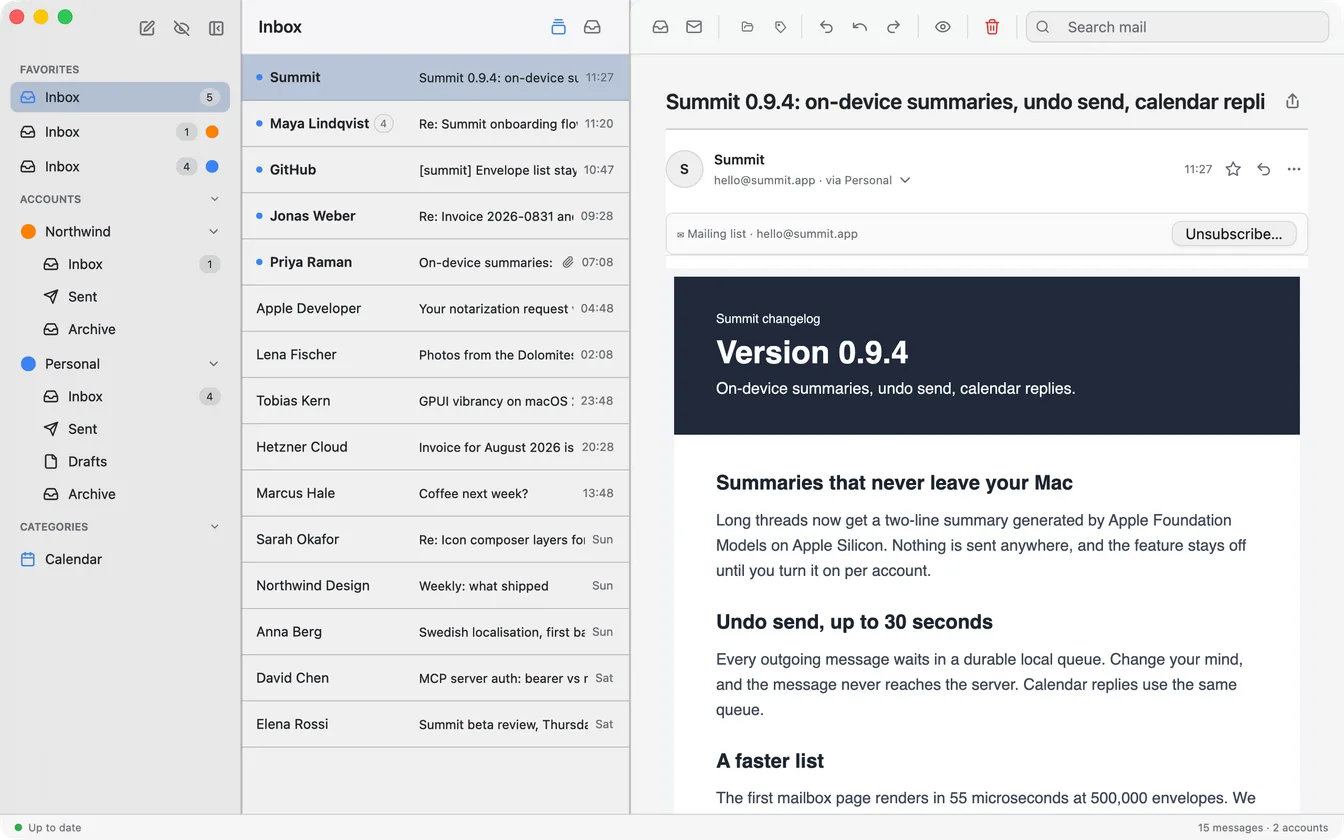Toggle the crossed-out eye icon in the sidebar header
Viewport: 1344px width, 840px height.
click(181, 28)
